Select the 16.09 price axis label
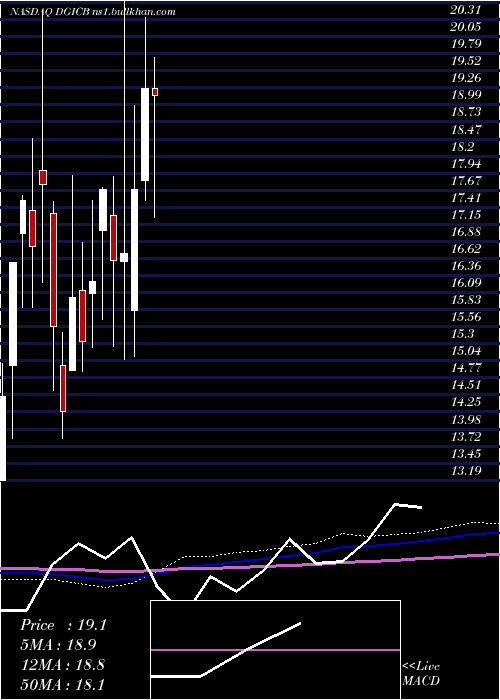 coord(466,283)
